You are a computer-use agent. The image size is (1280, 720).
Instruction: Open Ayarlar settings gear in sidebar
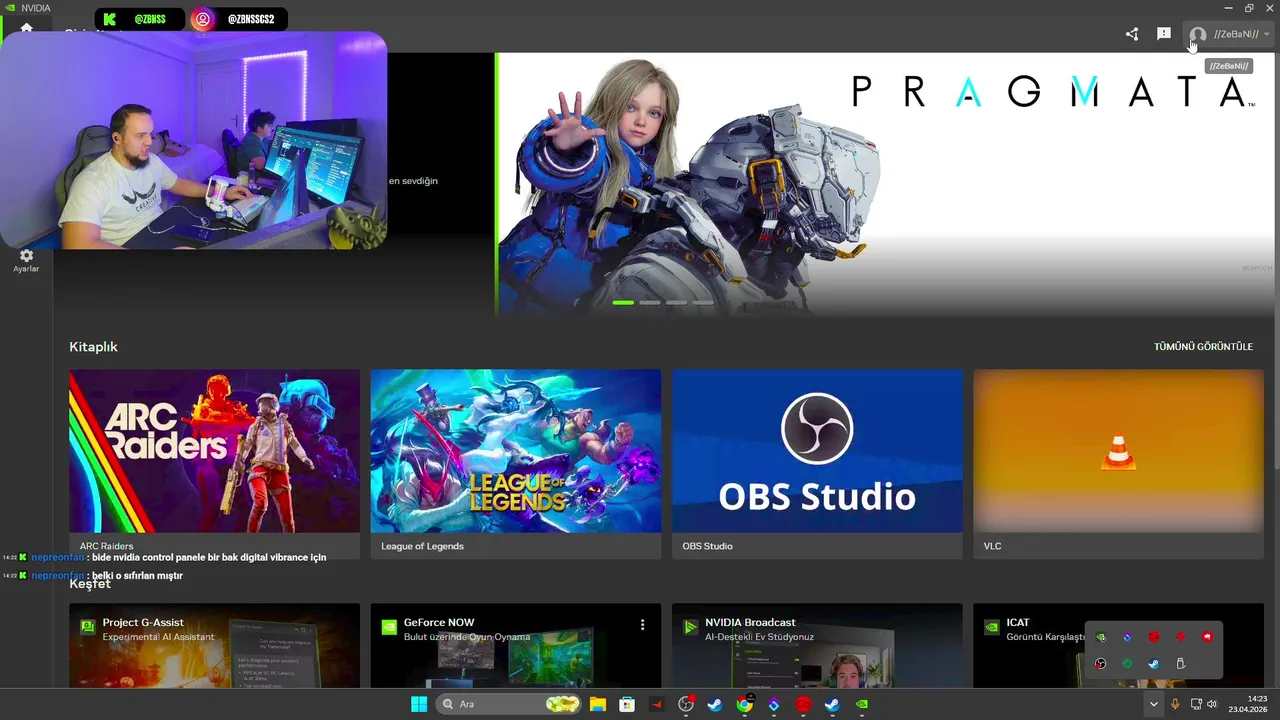pyautogui.click(x=26, y=261)
